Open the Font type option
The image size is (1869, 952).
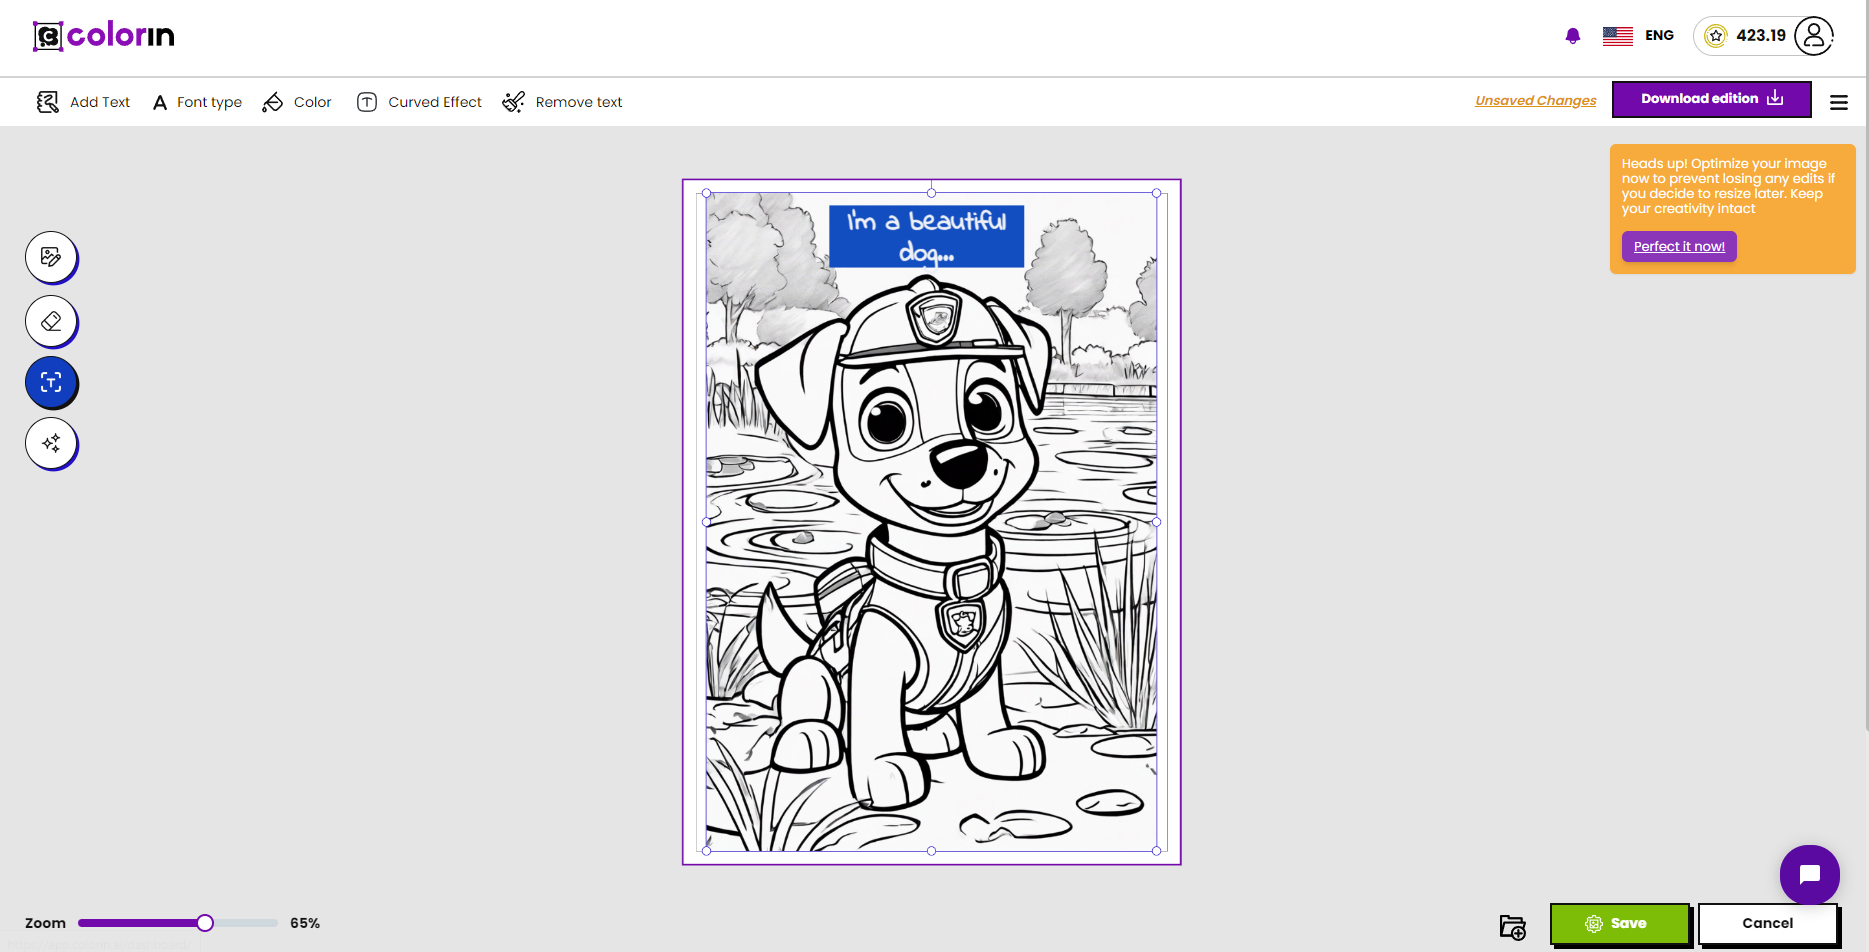click(197, 102)
